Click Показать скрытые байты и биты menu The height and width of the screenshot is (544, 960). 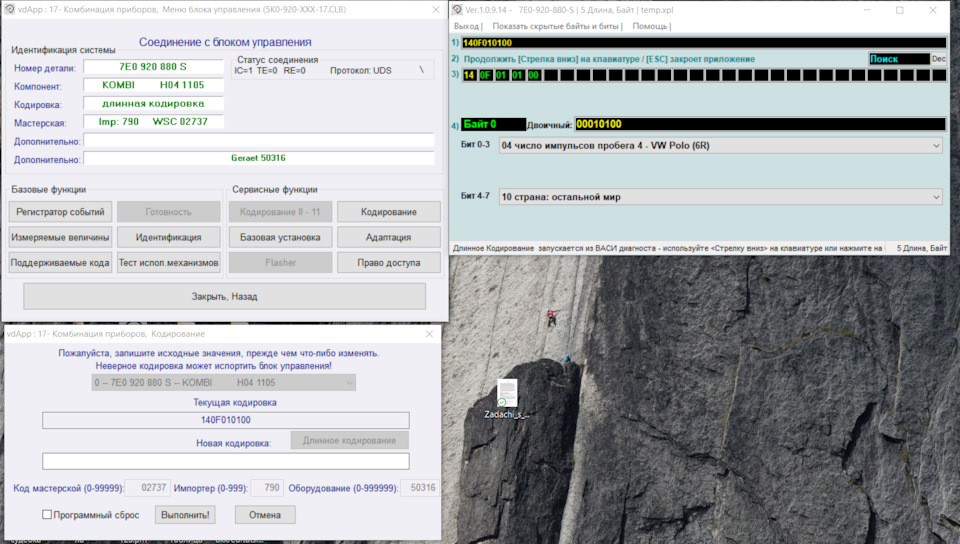click(557, 26)
